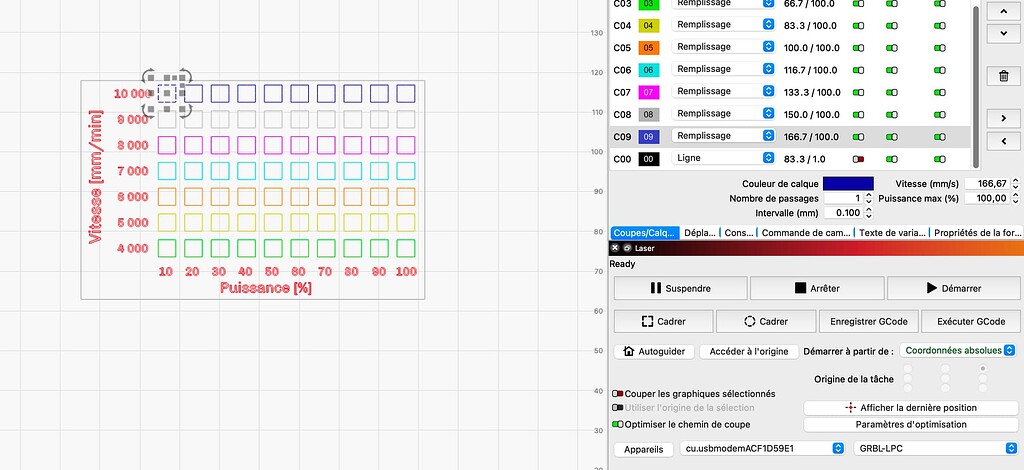Home the laser with Autoguider
The image size is (1024, 470).
(x=653, y=351)
